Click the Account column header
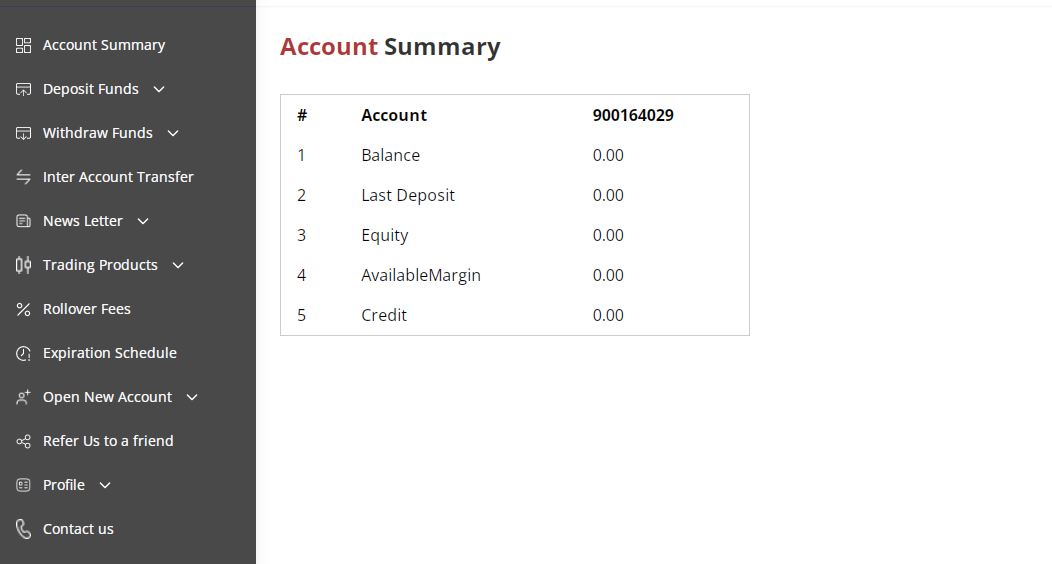Viewport: 1052px width, 564px height. pyautogui.click(x=394, y=115)
